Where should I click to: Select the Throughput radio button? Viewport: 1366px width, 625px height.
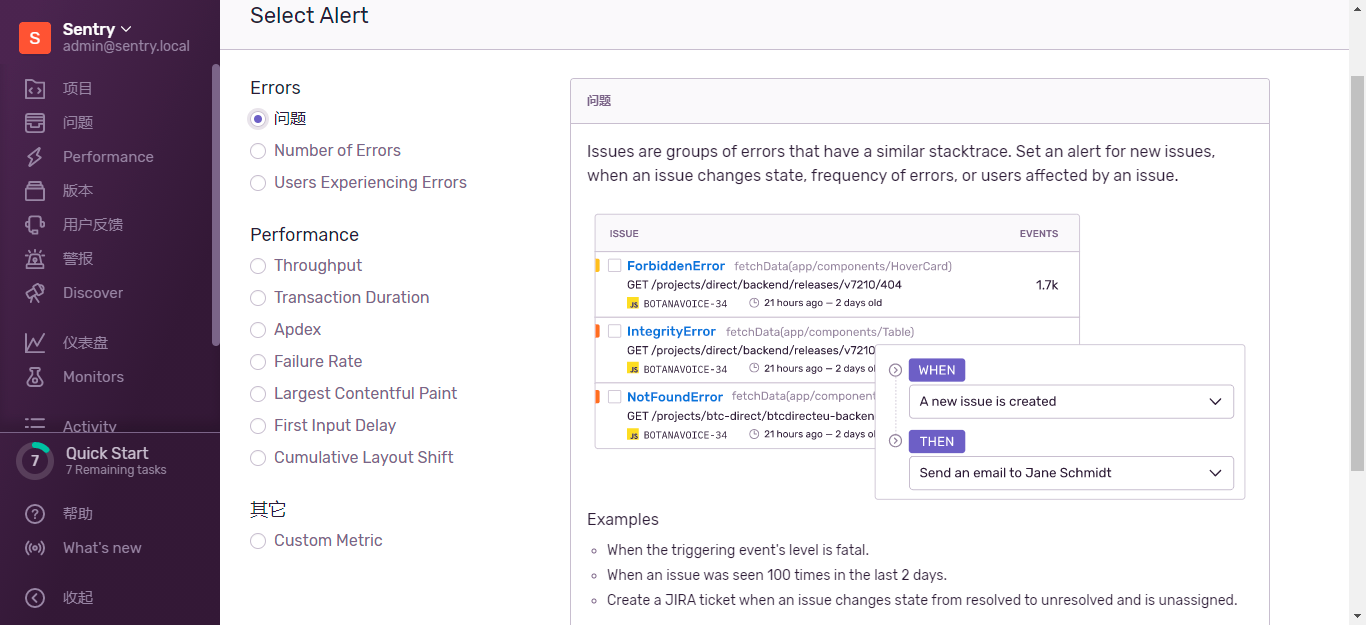(258, 266)
